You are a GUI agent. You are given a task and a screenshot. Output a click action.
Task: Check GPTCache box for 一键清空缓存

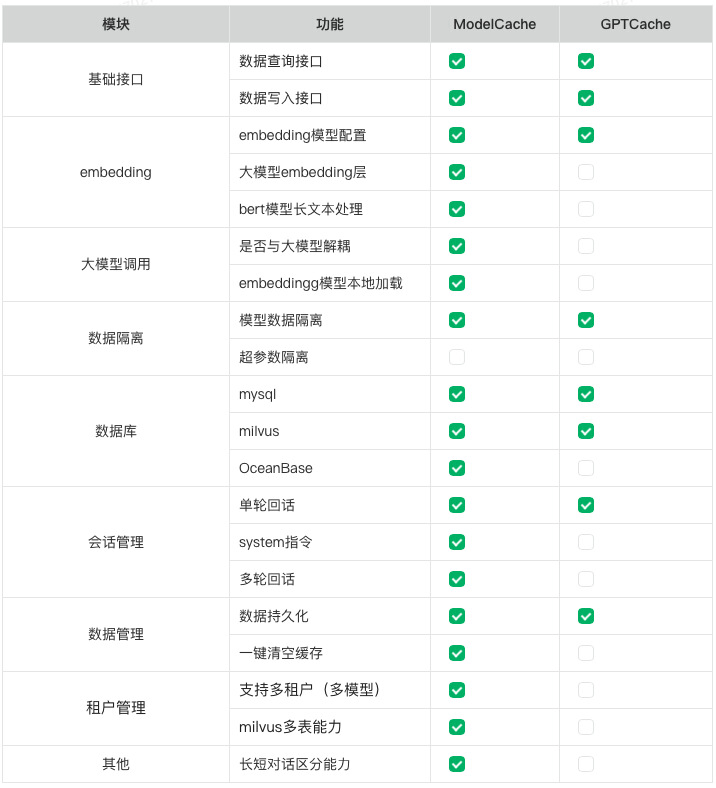click(586, 653)
